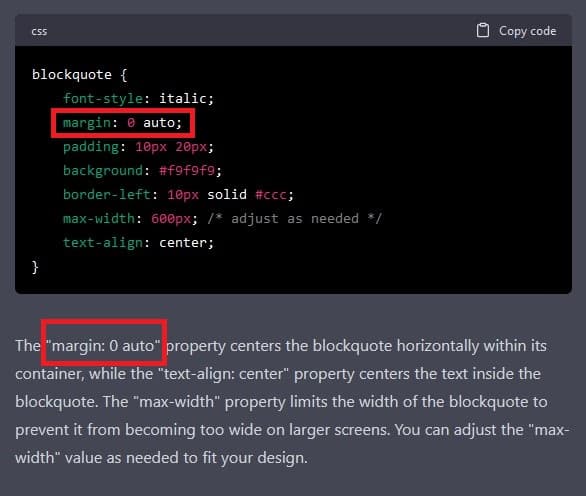Click the padding property in code
Screen dimensions: 586x496
click(91, 147)
